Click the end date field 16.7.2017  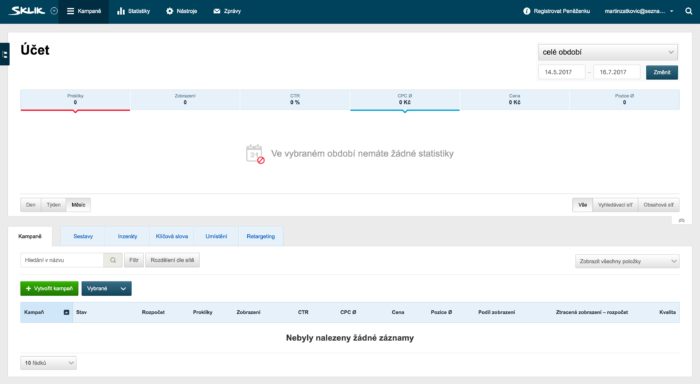tap(617, 72)
